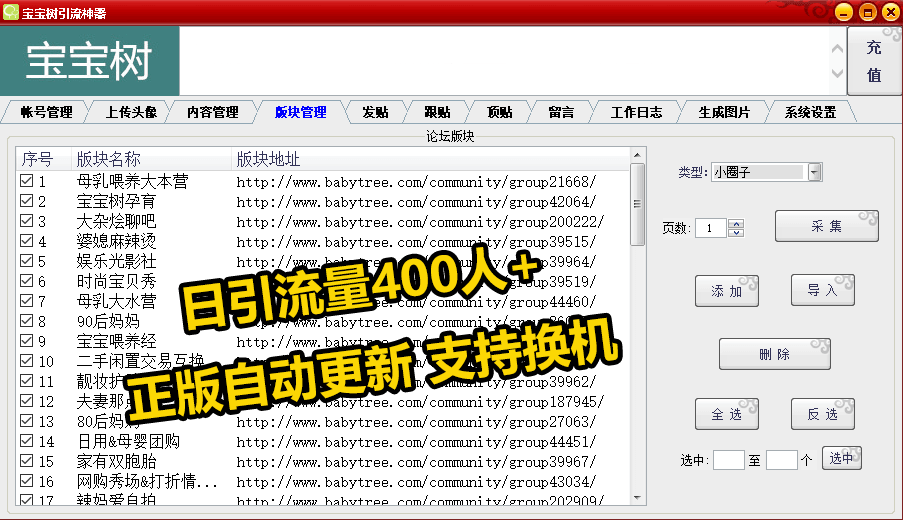Select the URL ending group21668/
The height and width of the screenshot is (520, 903).
pos(416,182)
